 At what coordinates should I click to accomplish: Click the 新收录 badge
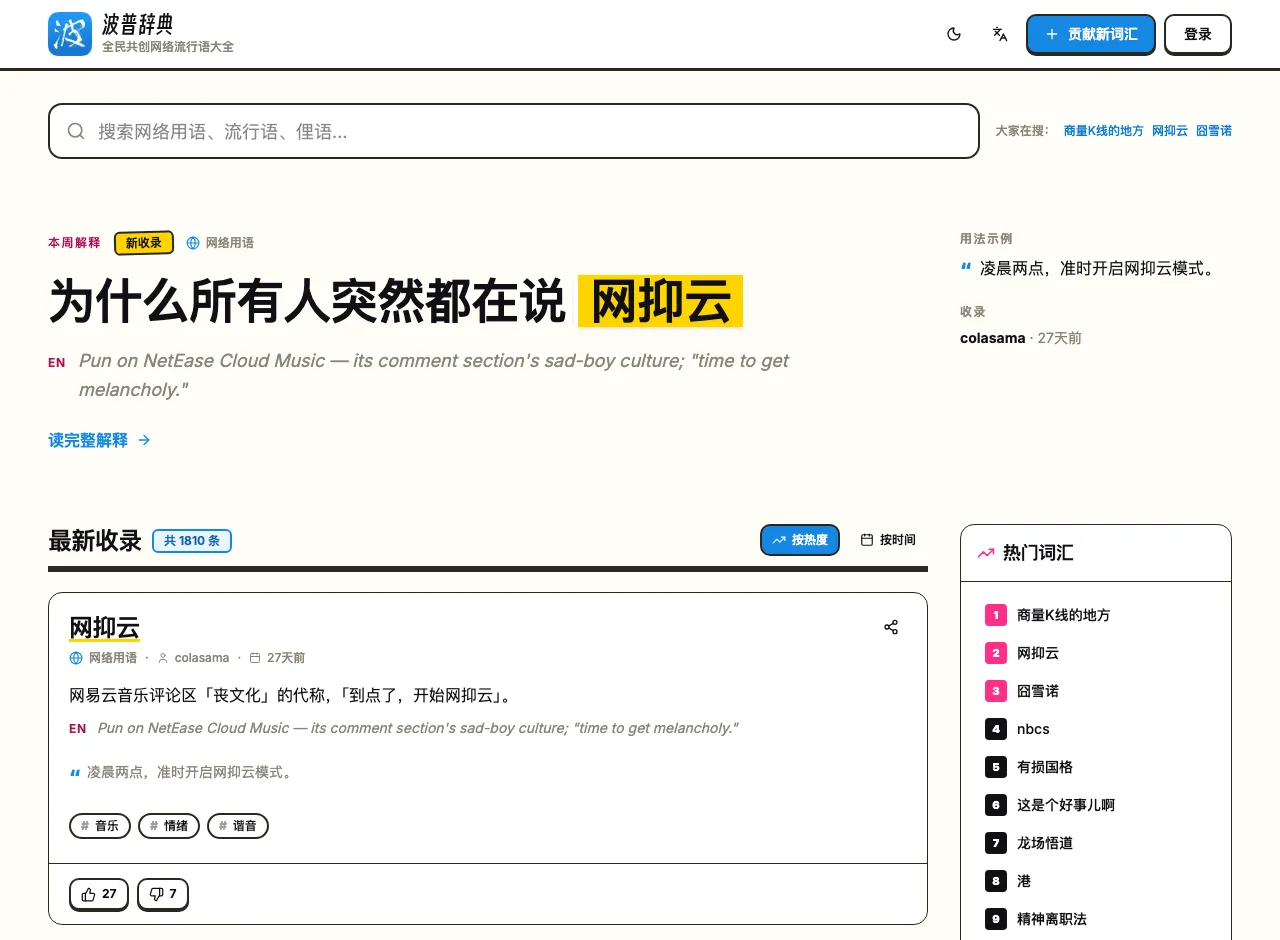coord(144,243)
